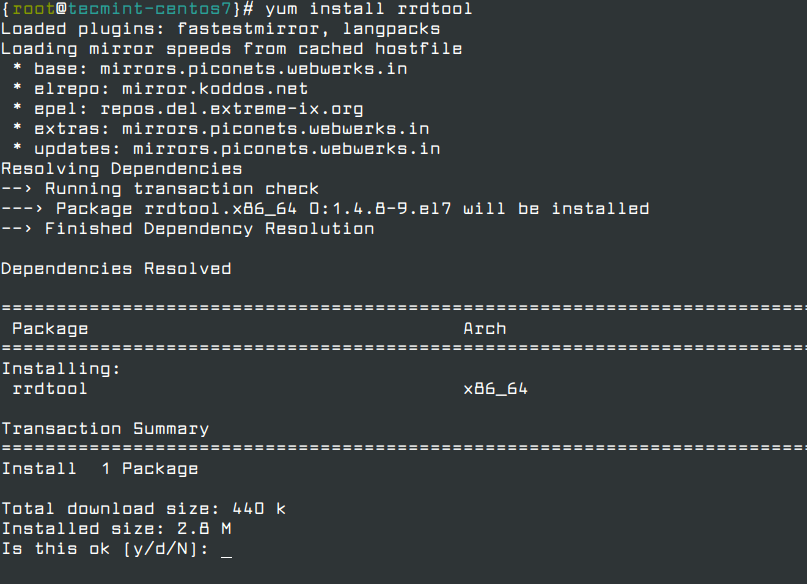This screenshot has height=584, width=807.
Task: Click the 'Running transaction check' line
Action: [181, 189]
